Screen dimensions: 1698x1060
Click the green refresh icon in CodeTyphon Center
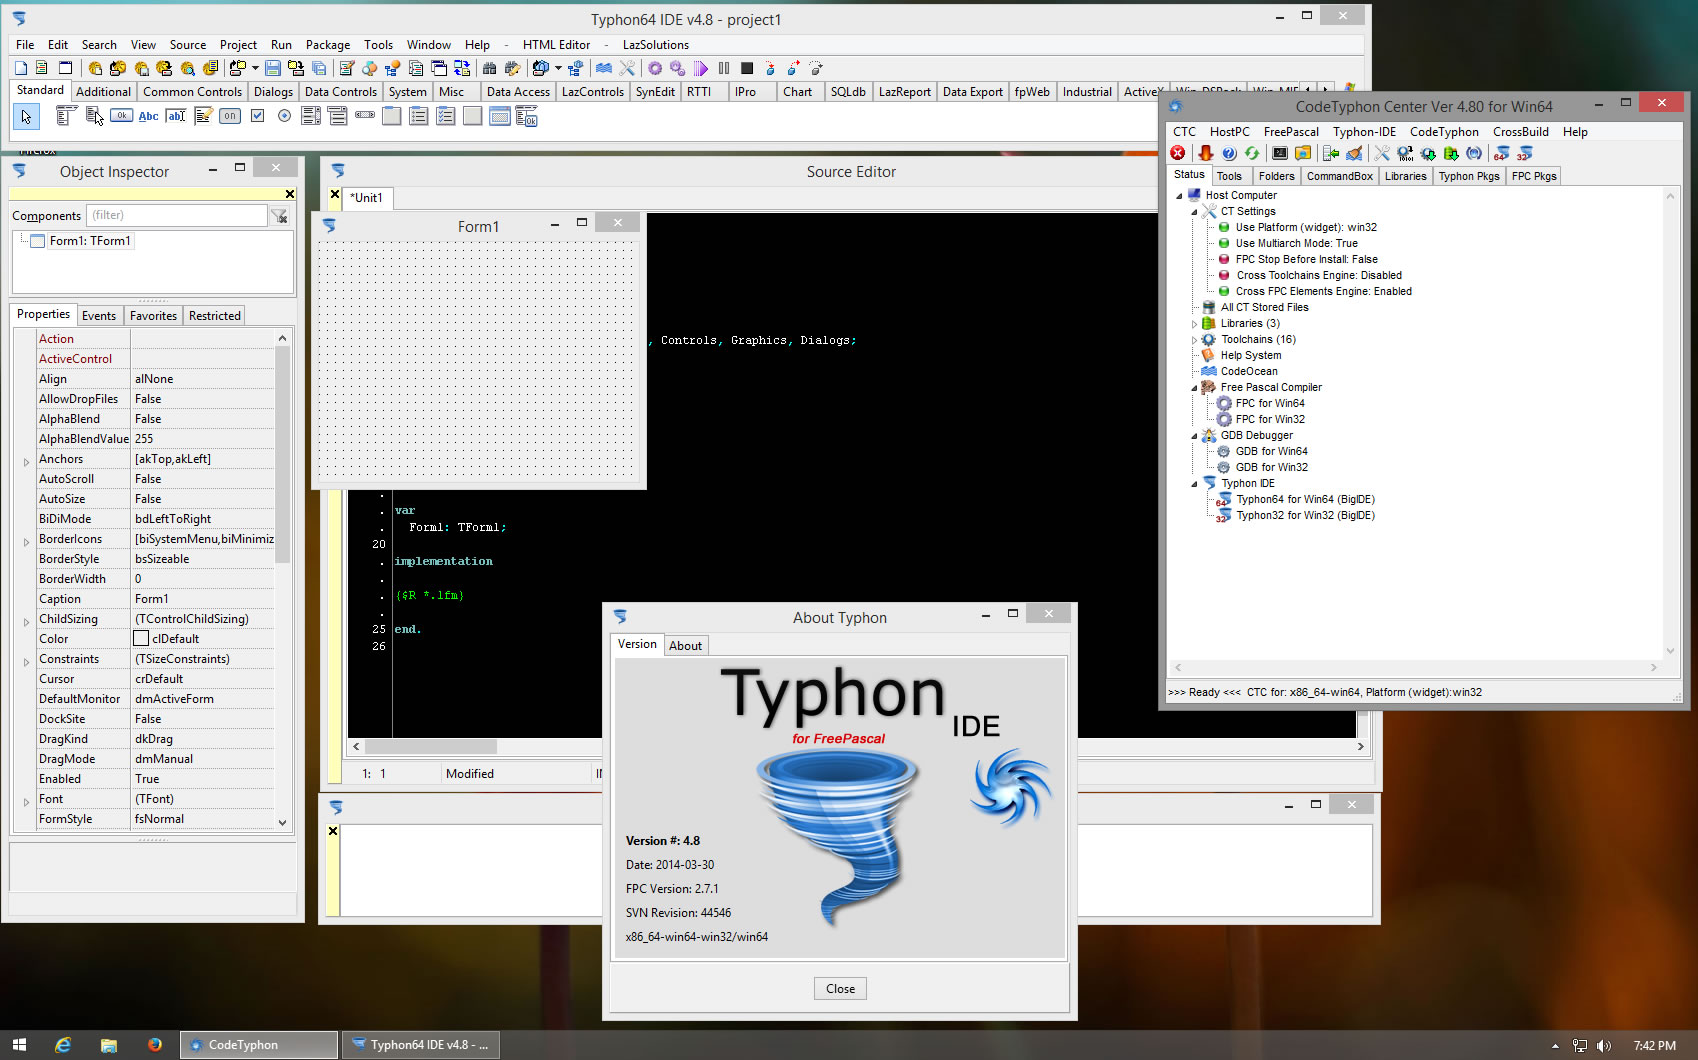click(1252, 153)
